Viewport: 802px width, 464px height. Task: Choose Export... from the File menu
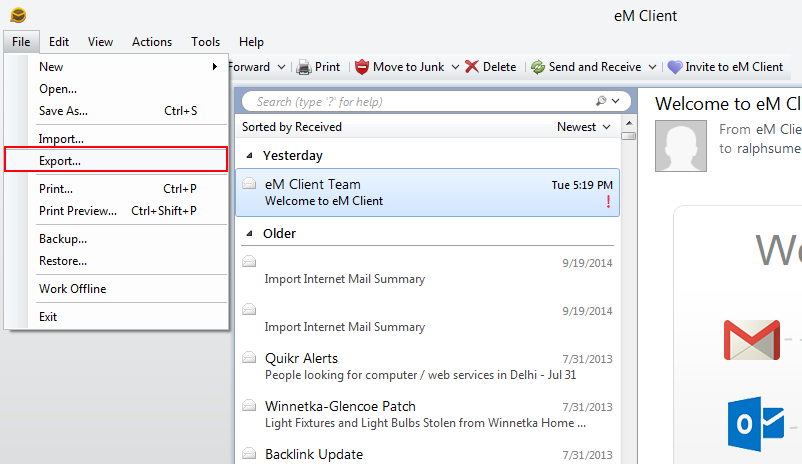[x=116, y=160]
